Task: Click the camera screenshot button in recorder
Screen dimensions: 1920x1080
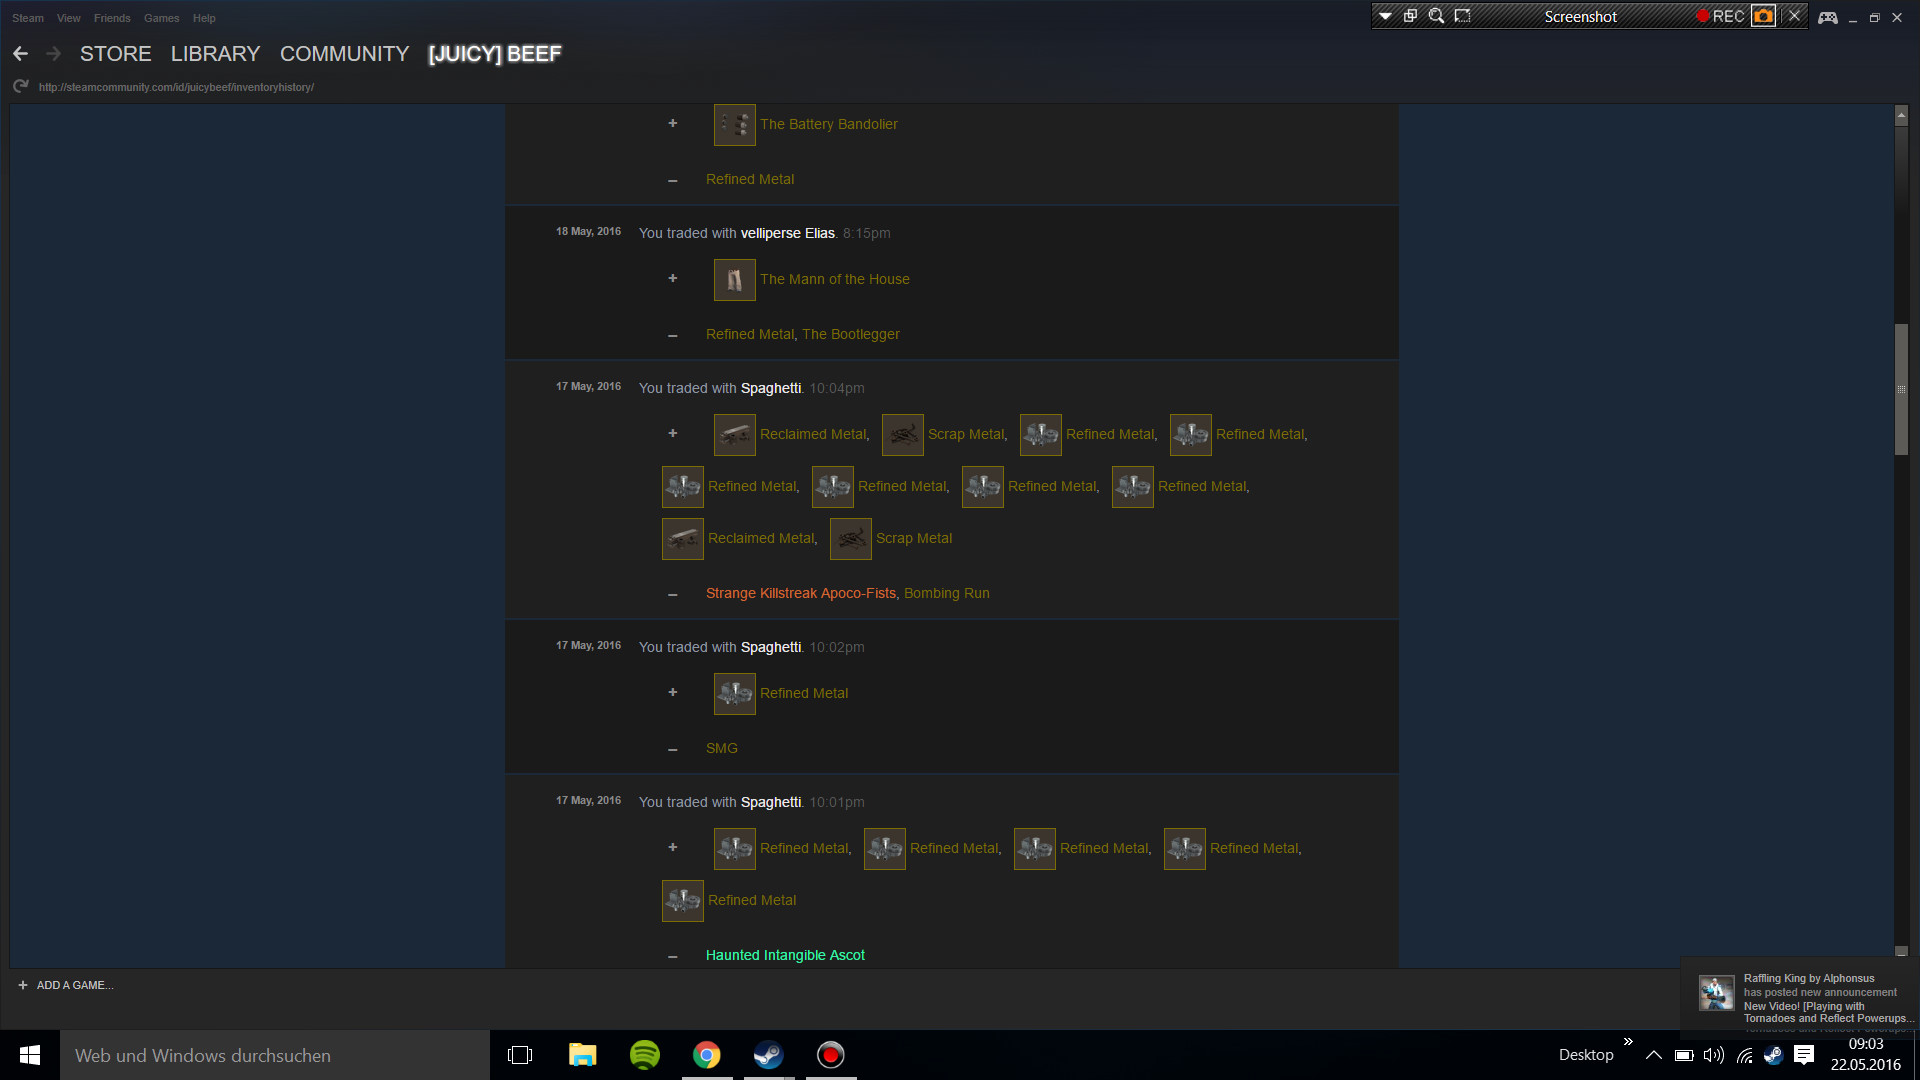Action: [x=1763, y=16]
